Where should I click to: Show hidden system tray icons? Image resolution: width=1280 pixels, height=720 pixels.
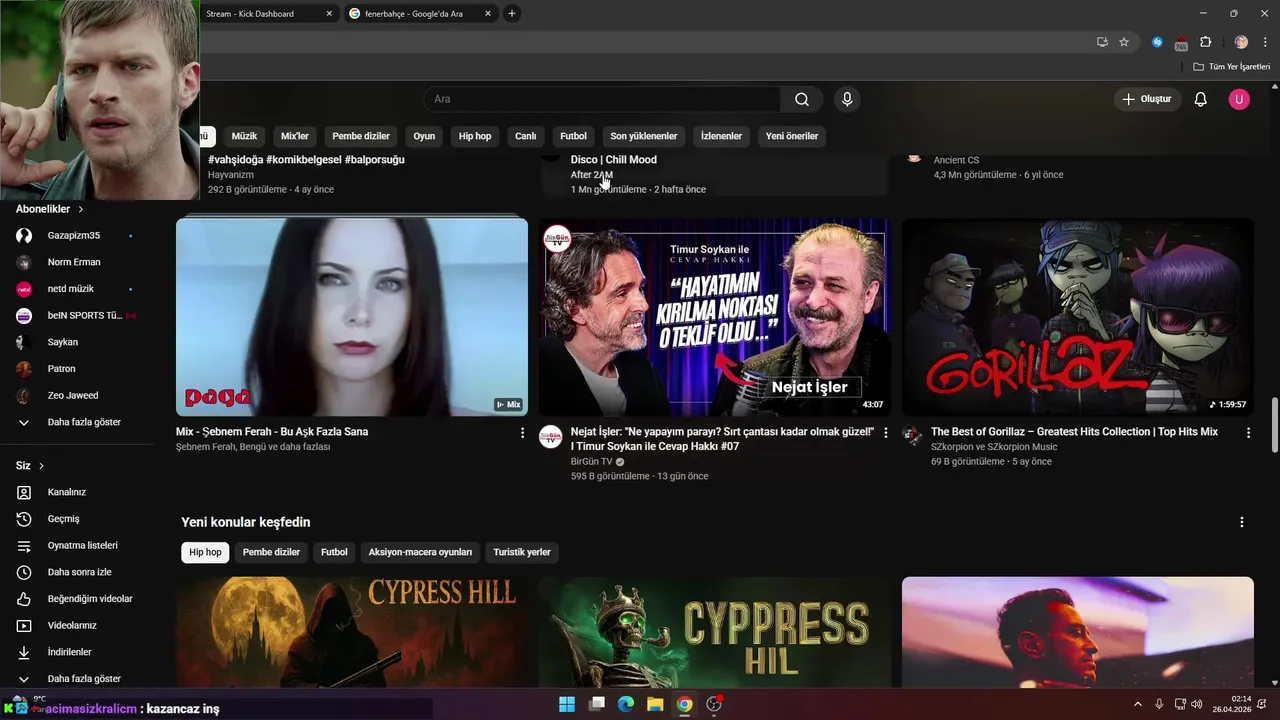[x=1137, y=705]
